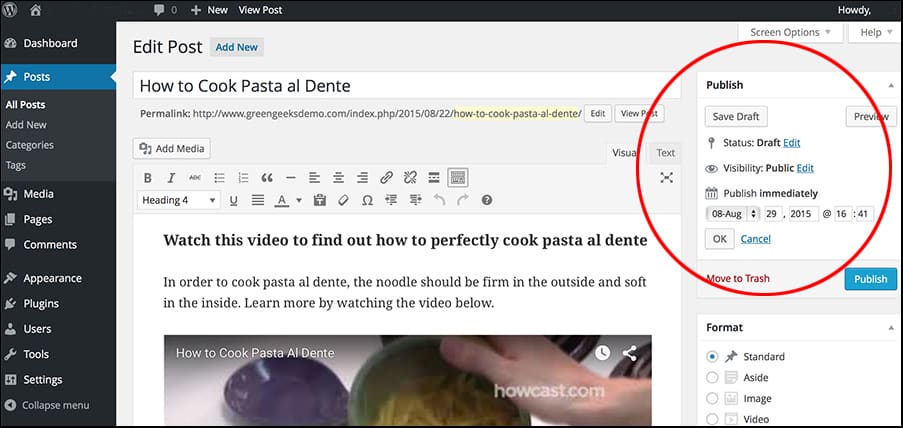Apply strikethrough formatting
Screen dimensions: 903x428
(x=195, y=178)
